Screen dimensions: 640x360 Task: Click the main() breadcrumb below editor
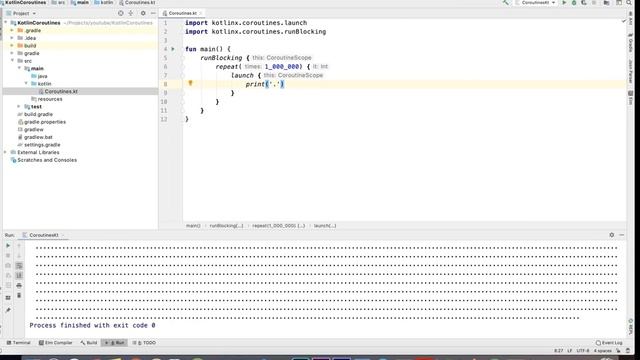(x=193, y=226)
